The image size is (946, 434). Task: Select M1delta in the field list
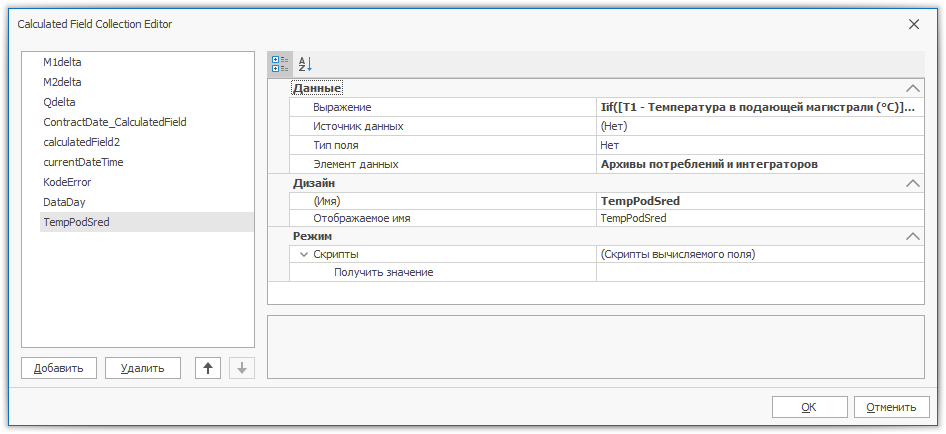[62, 62]
